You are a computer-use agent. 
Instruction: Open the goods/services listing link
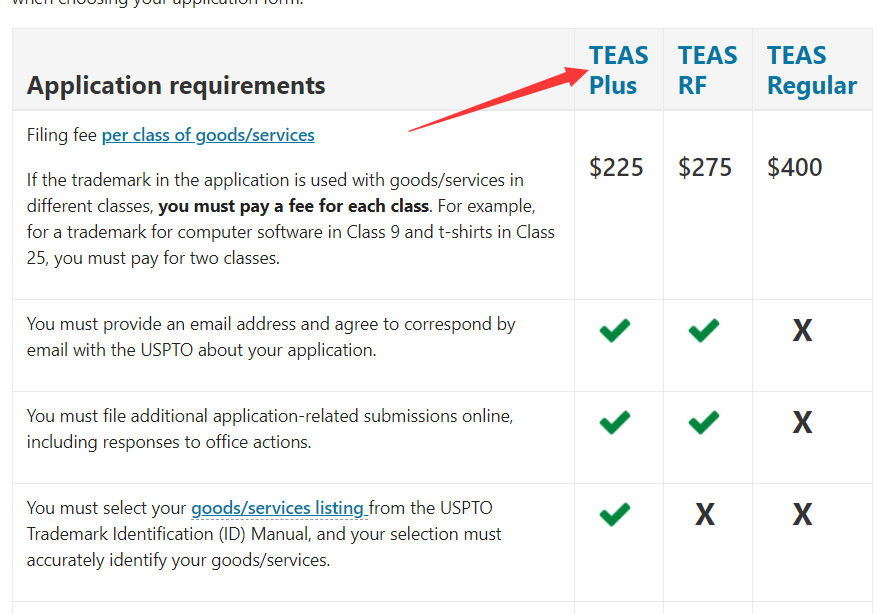[x=278, y=508]
